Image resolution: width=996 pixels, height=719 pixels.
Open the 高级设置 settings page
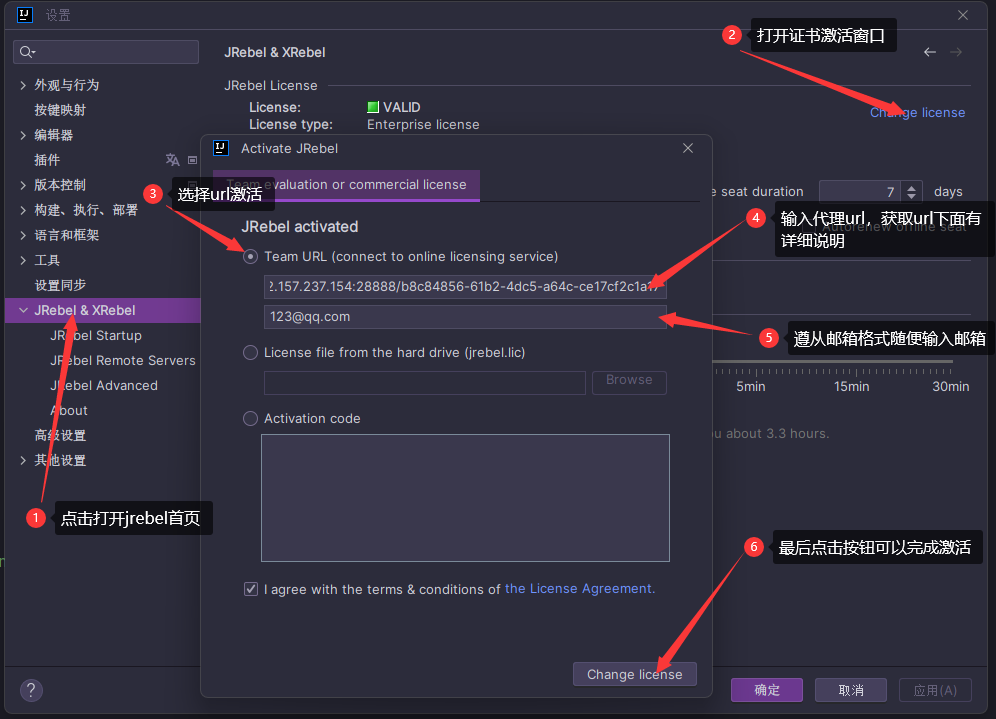tap(60, 435)
